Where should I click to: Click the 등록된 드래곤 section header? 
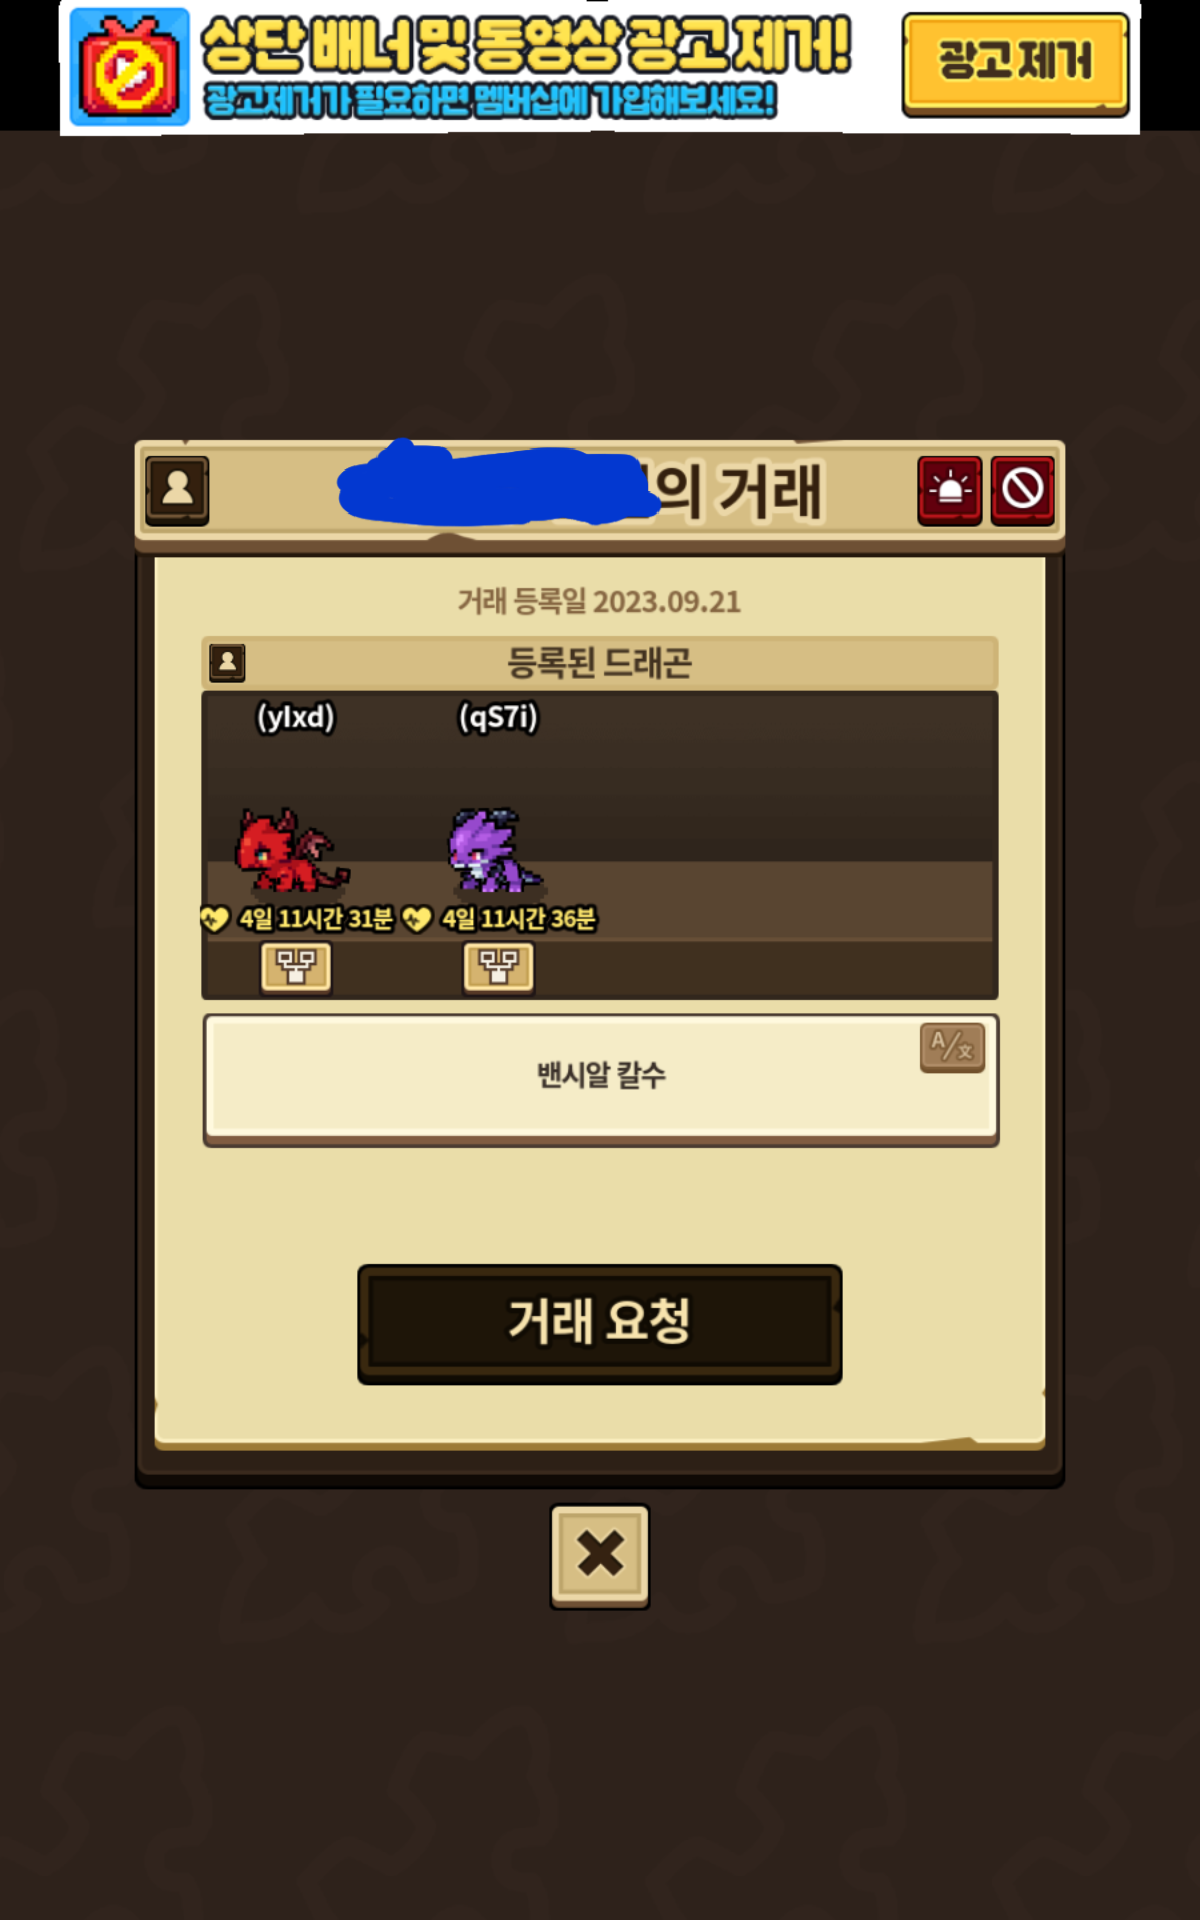[x=600, y=663]
